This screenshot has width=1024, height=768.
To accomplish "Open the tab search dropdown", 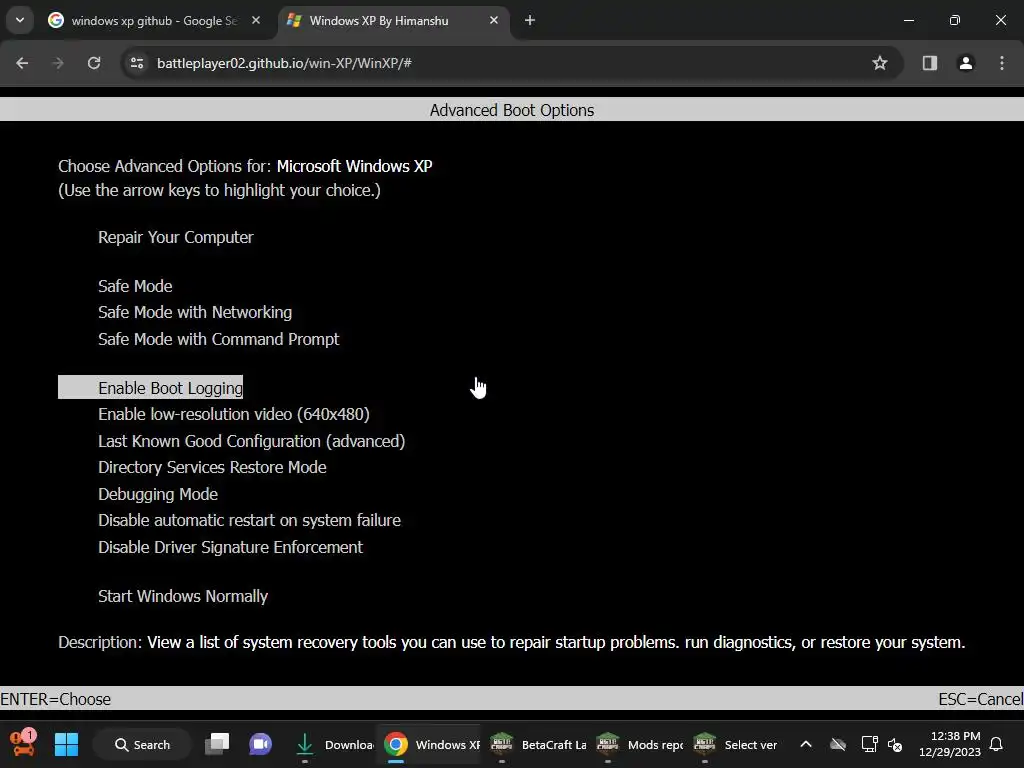I will pos(20,20).
